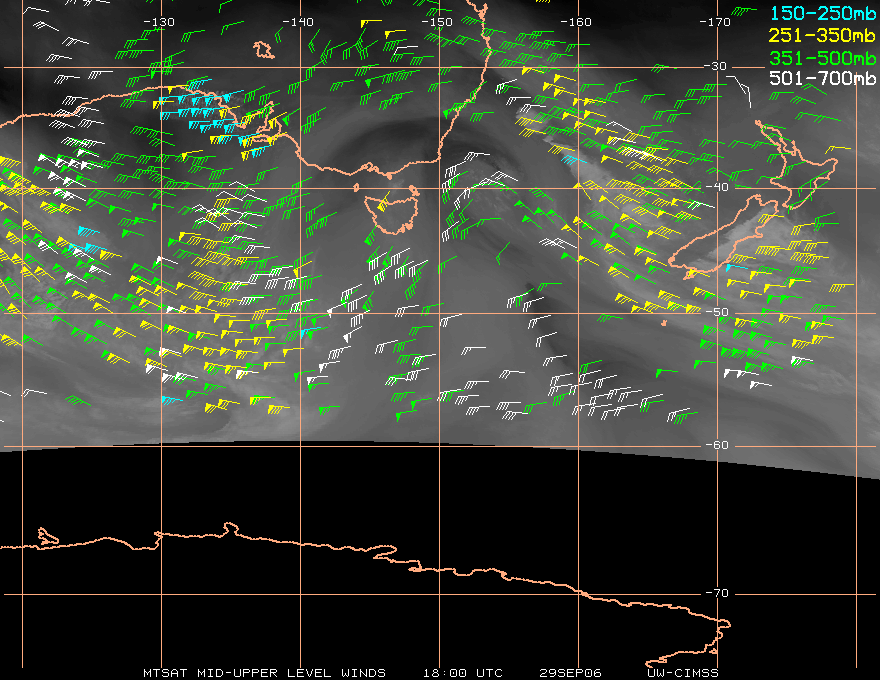The width and height of the screenshot is (880, 680).
Task: Click the white 501-700mb legend label
Action: pos(822,79)
